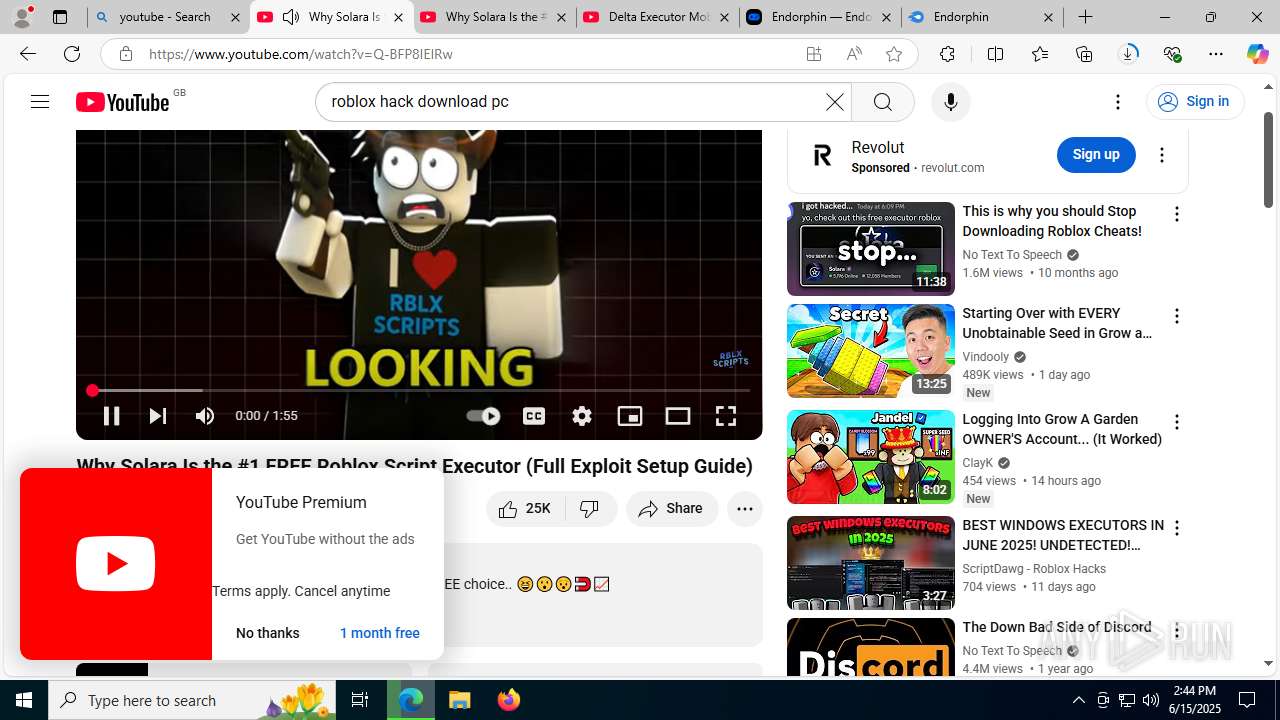The image size is (1280, 720).
Task: Skip to the next video
Action: [x=158, y=416]
